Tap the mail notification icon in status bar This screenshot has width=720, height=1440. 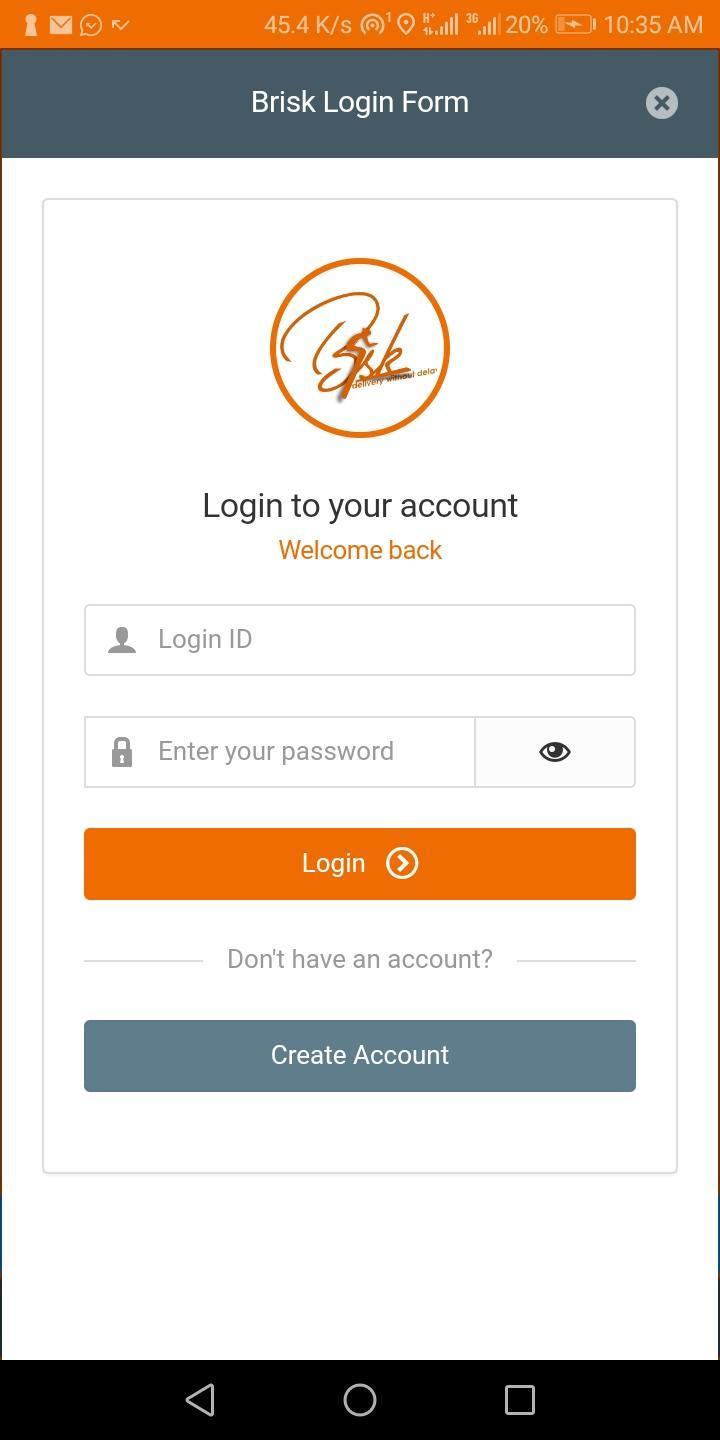(61, 24)
